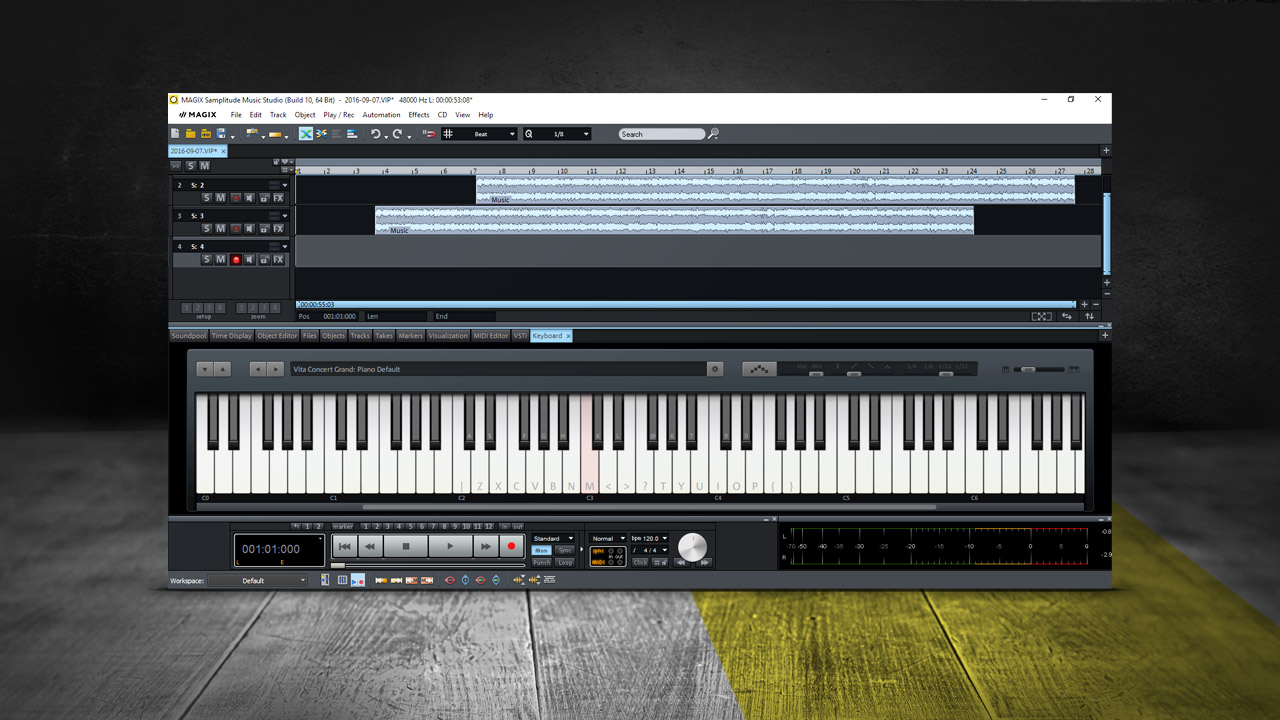Image resolution: width=1280 pixels, height=720 pixels.
Task: Click the magnifier icon next to Search
Action: point(713,134)
